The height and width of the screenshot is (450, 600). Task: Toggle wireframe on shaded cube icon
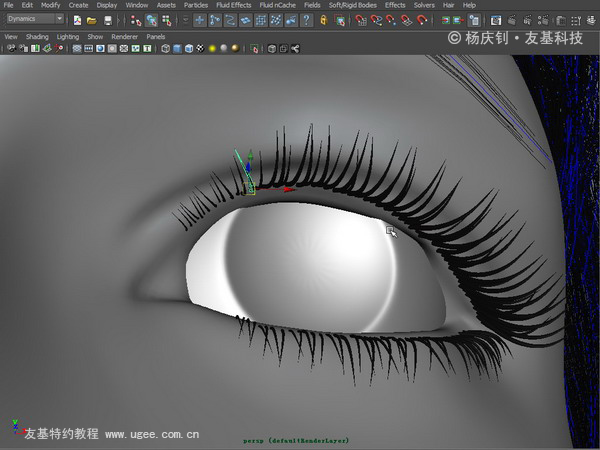pos(189,48)
